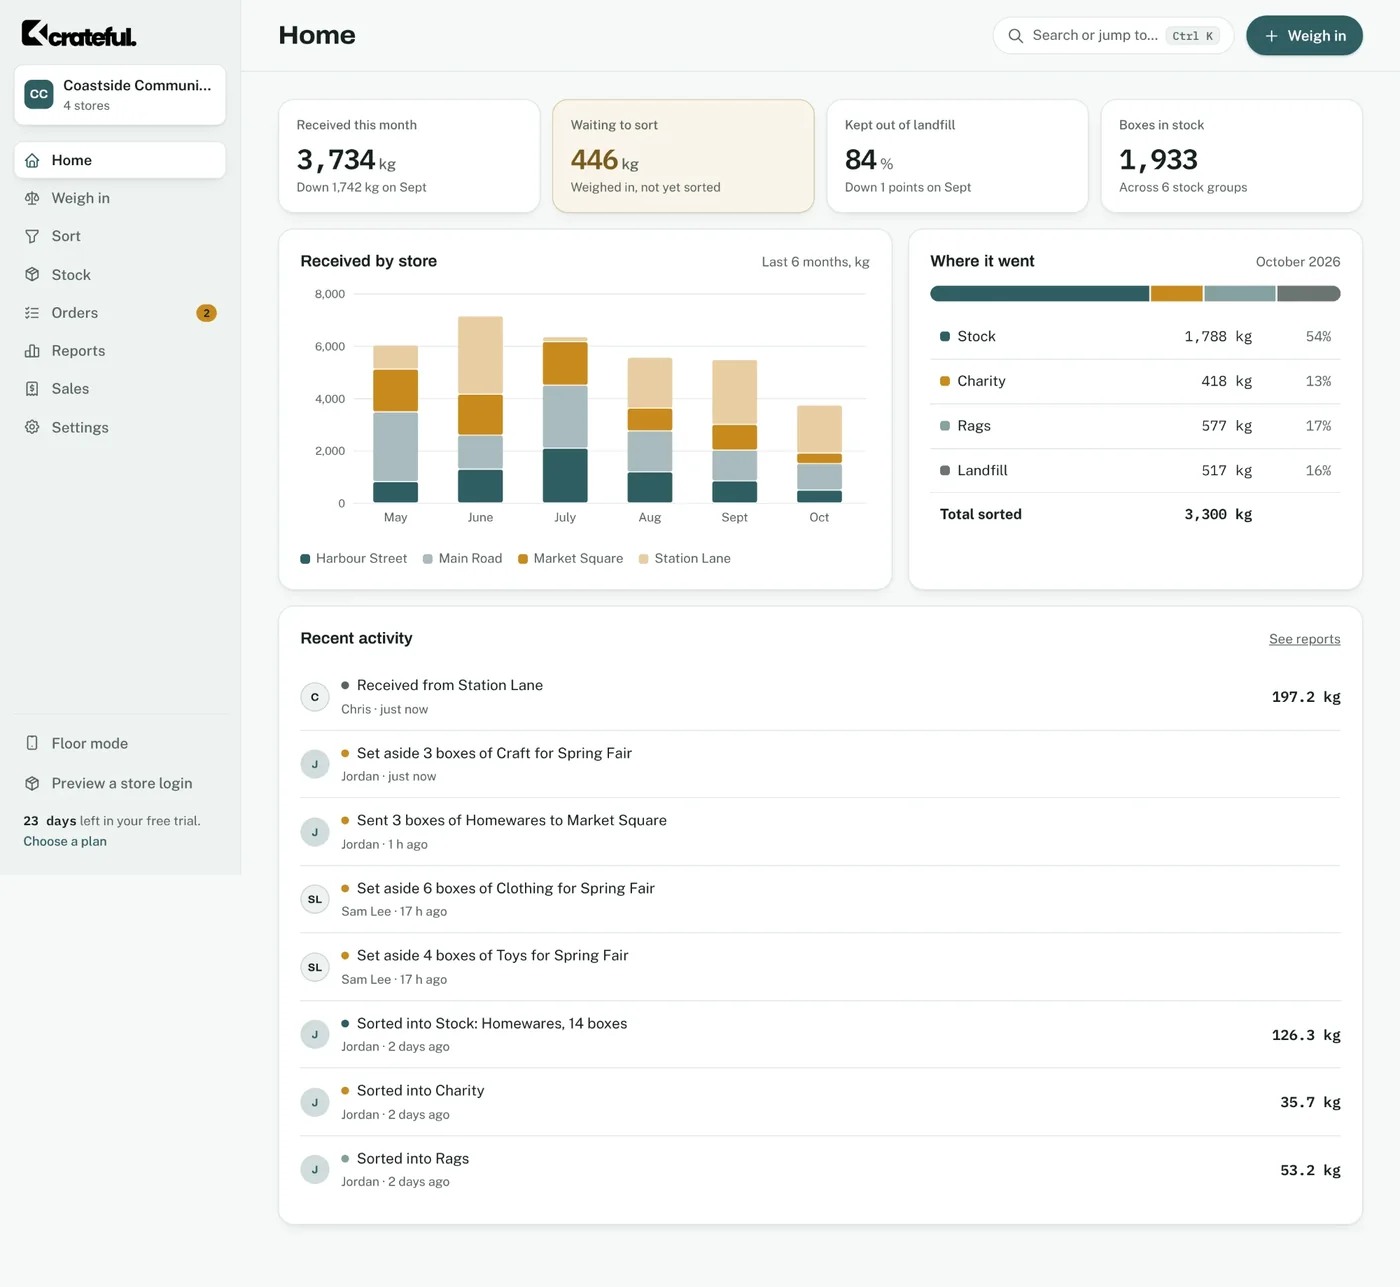Click the search magnifier icon

1015,36
